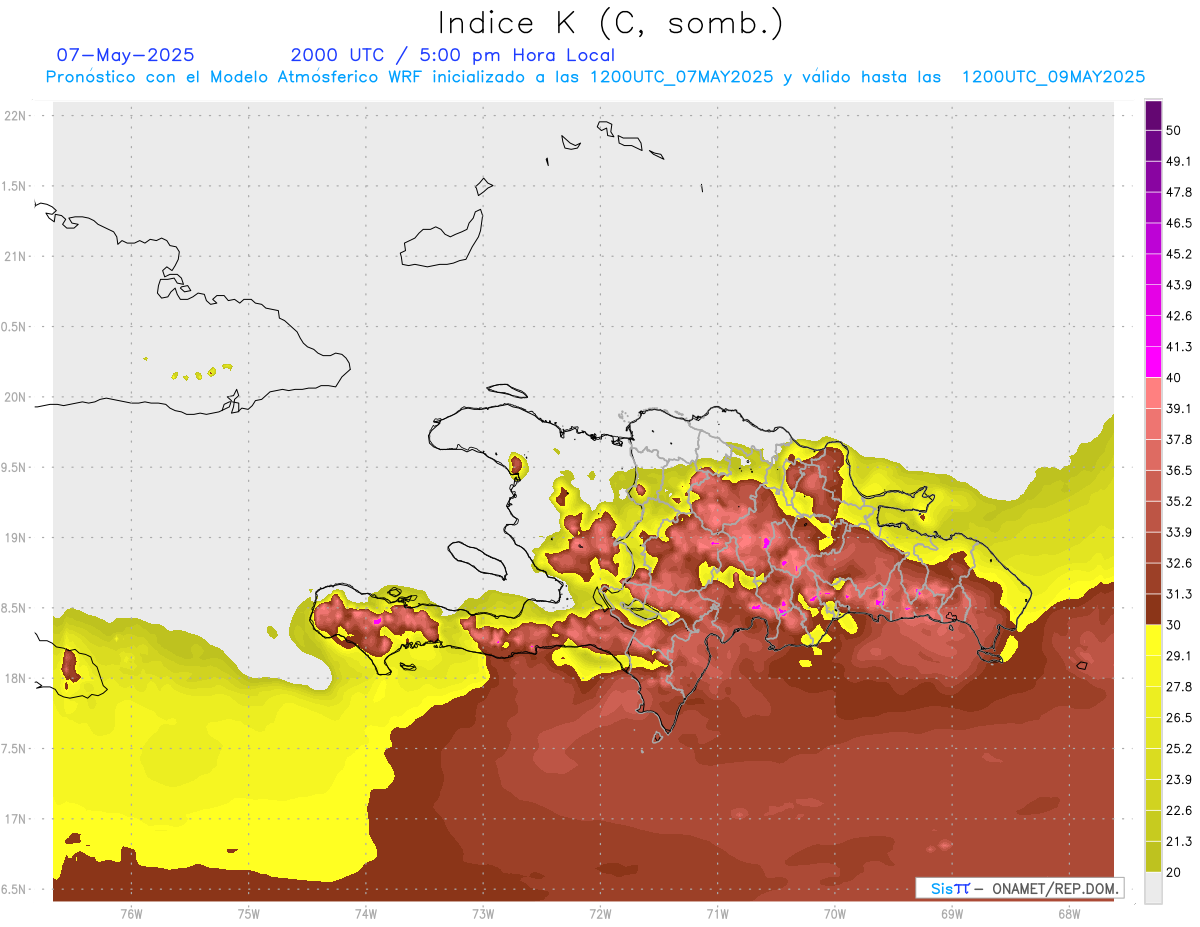
Task: Select the salmon swatch between 39.1 and 40
Action: [x=1153, y=393]
